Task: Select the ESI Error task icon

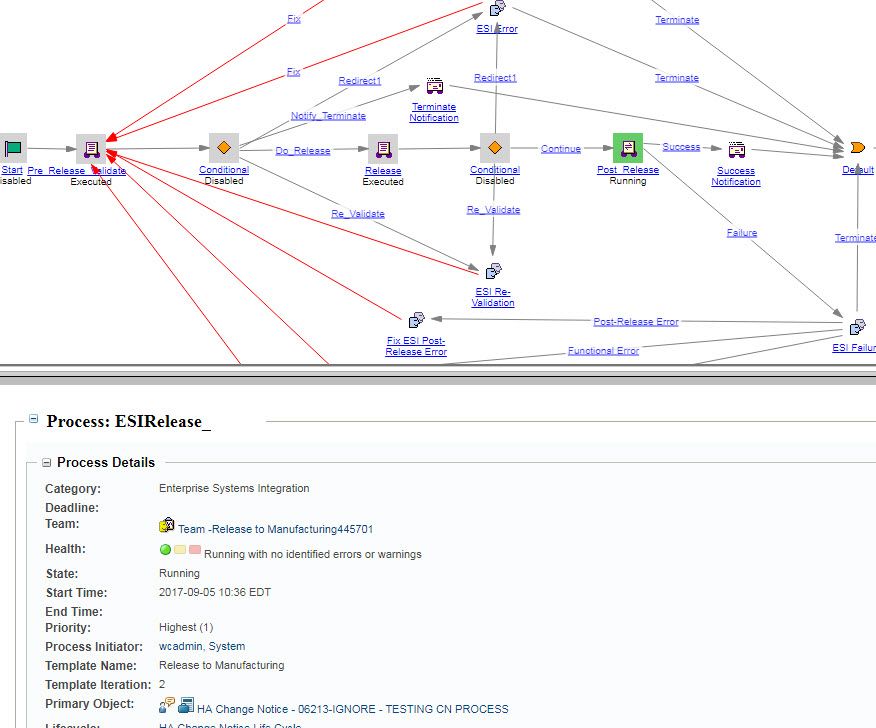Action: coord(497,8)
